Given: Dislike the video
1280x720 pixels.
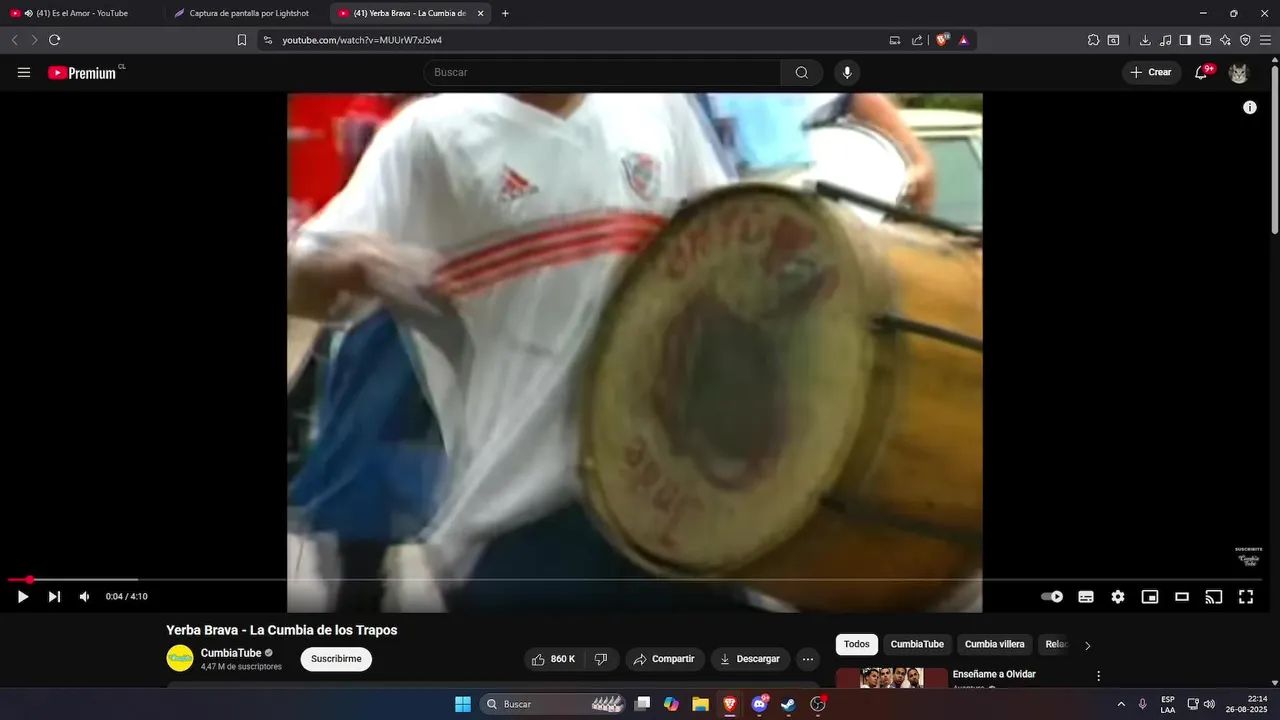Looking at the screenshot, I should click(601, 659).
